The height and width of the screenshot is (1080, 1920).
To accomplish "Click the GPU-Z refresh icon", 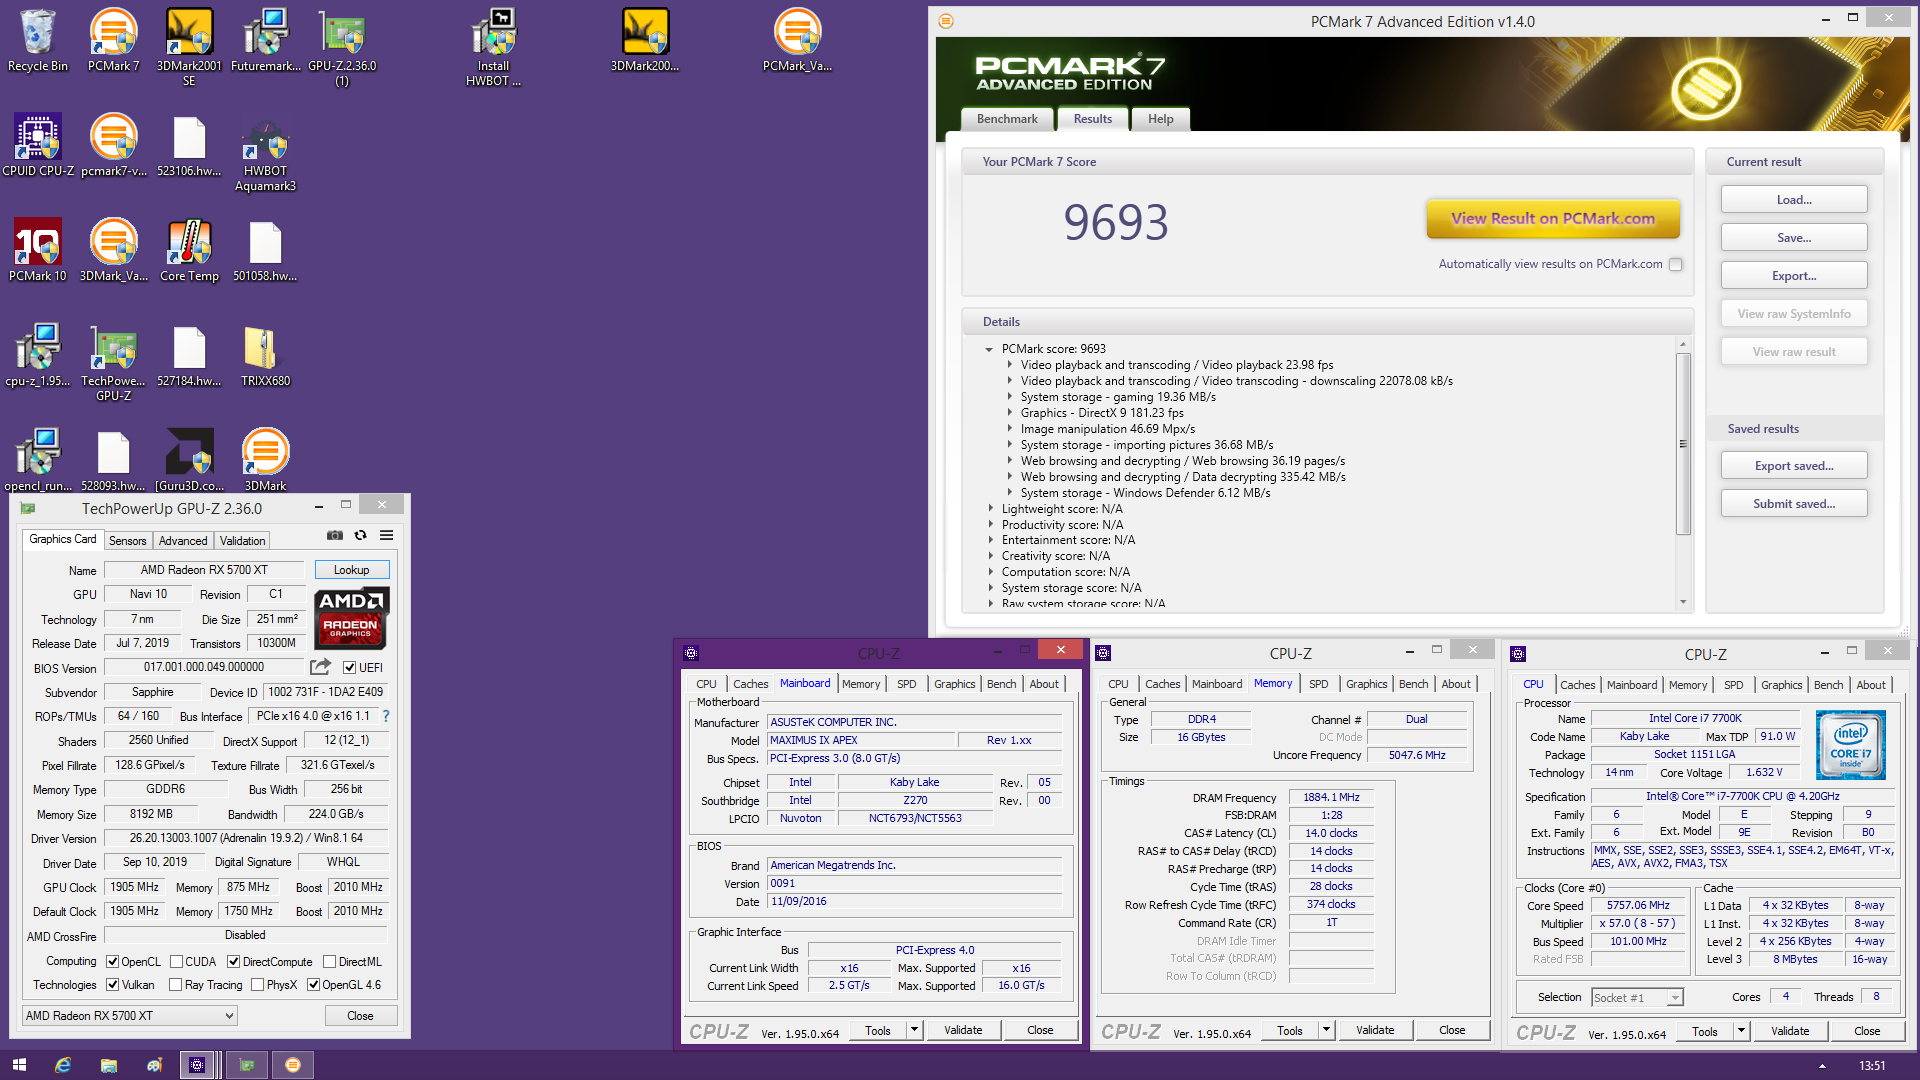I will [361, 536].
